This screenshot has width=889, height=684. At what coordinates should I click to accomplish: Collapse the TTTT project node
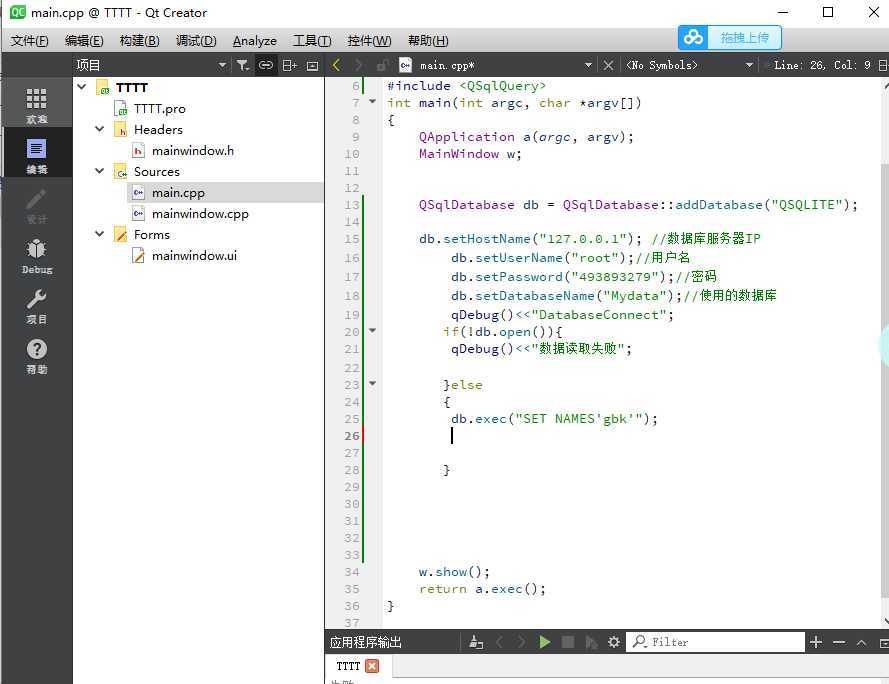click(x=82, y=87)
